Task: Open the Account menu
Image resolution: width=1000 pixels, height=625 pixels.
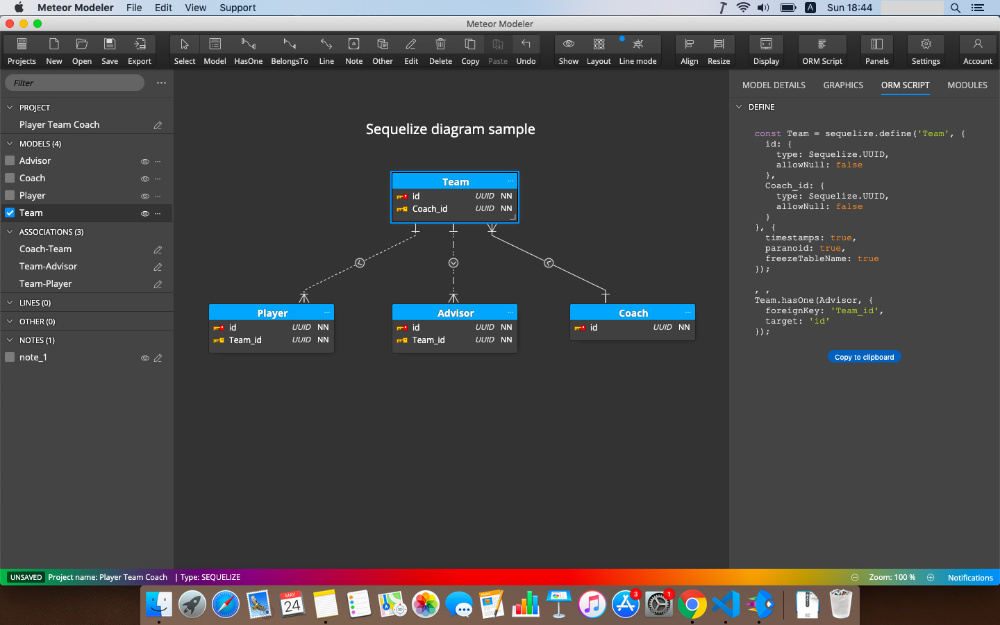Action: pyautogui.click(x=978, y=51)
